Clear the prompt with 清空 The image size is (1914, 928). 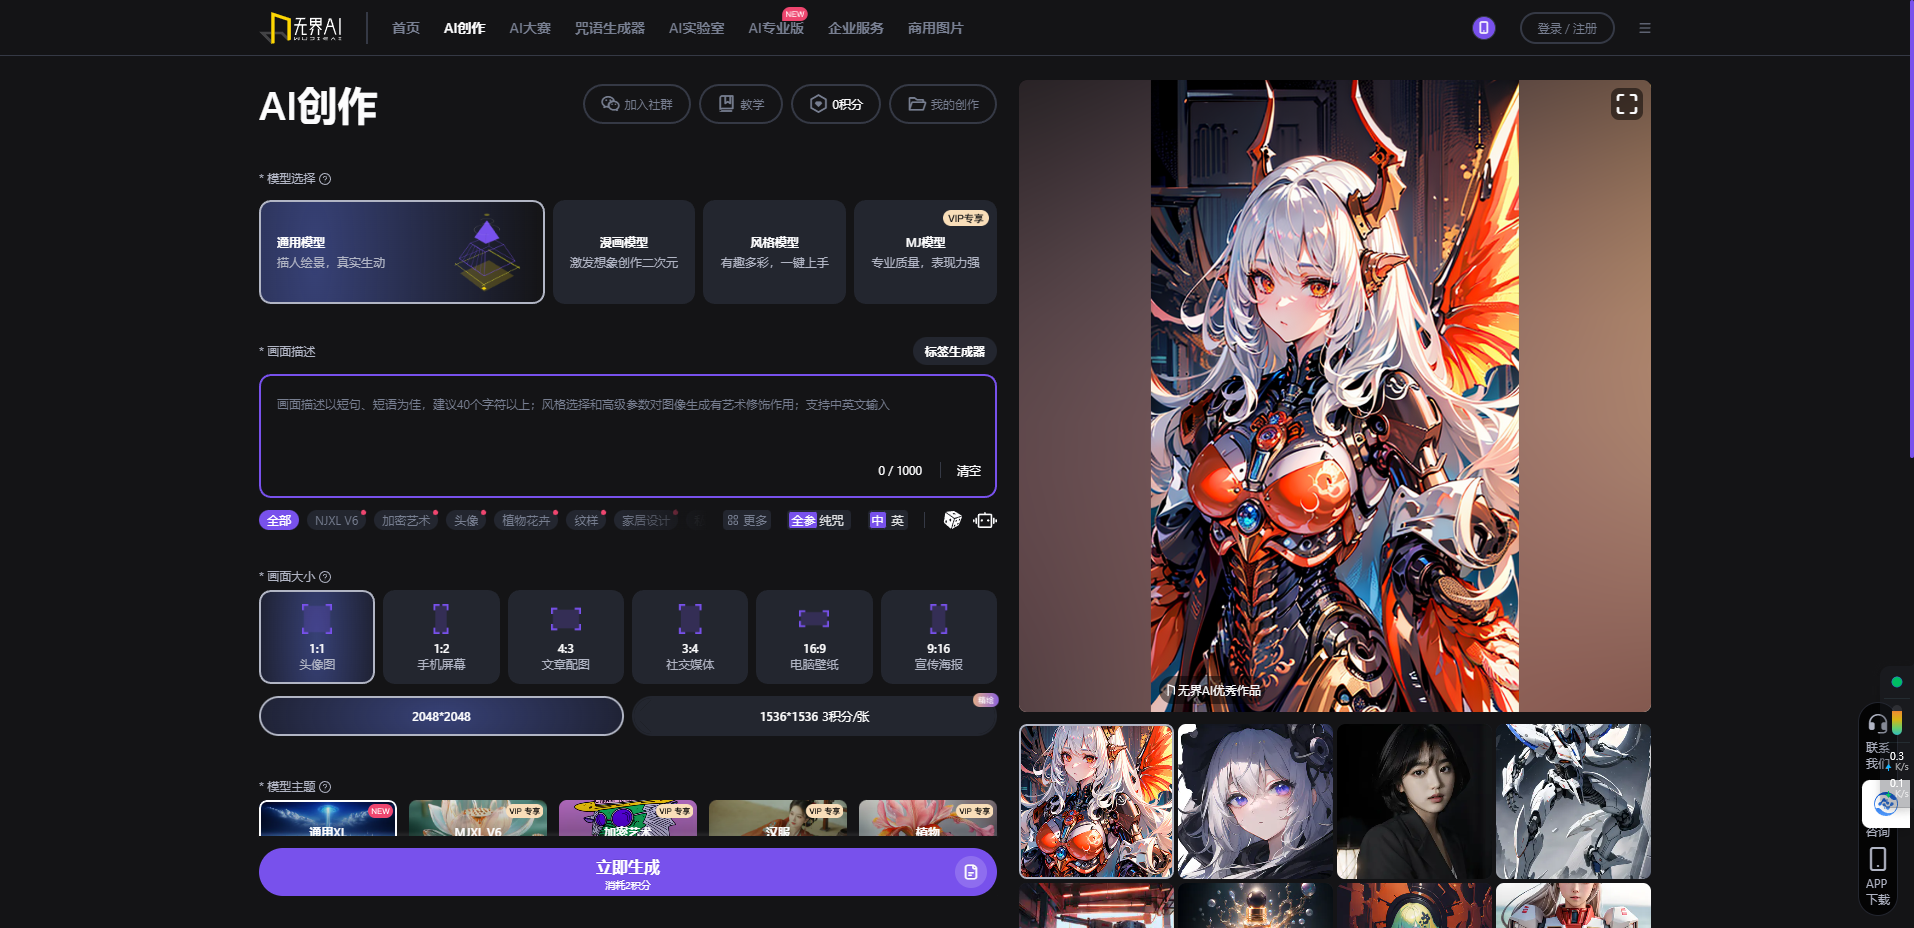tap(968, 470)
